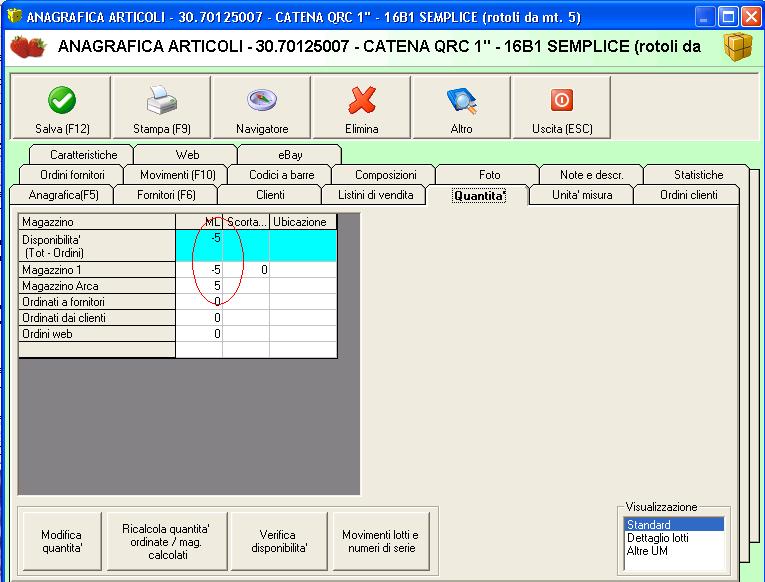Select Dettaglio lotti in Visualizzazione list
Viewport: 765px width, 582px height.
673,538
